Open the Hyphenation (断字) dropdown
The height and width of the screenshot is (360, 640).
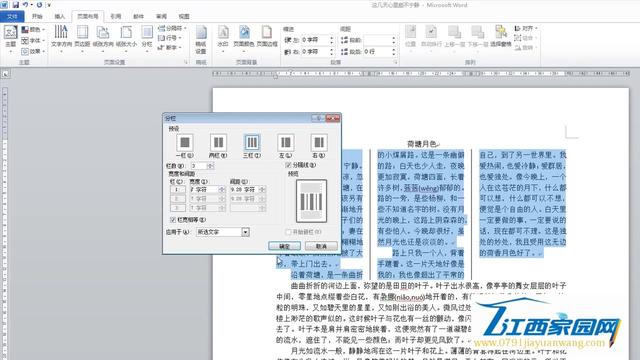169,48
